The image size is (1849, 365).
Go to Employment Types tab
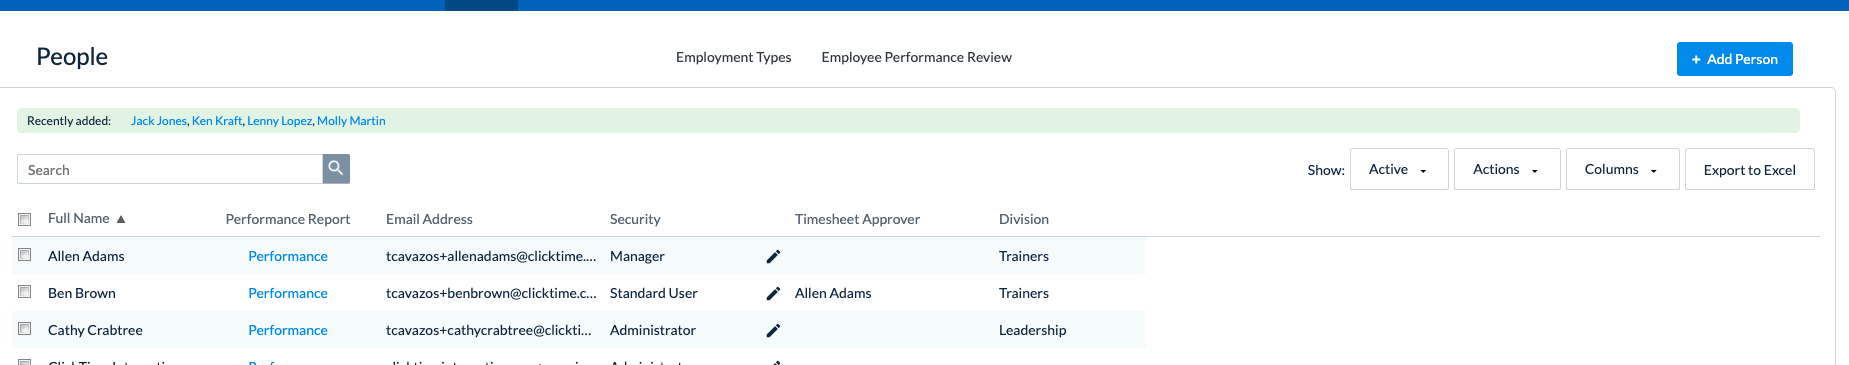pyautogui.click(x=733, y=57)
